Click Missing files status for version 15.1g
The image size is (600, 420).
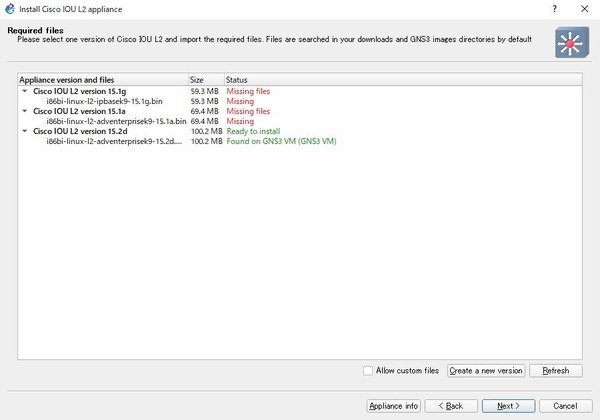click(248, 91)
